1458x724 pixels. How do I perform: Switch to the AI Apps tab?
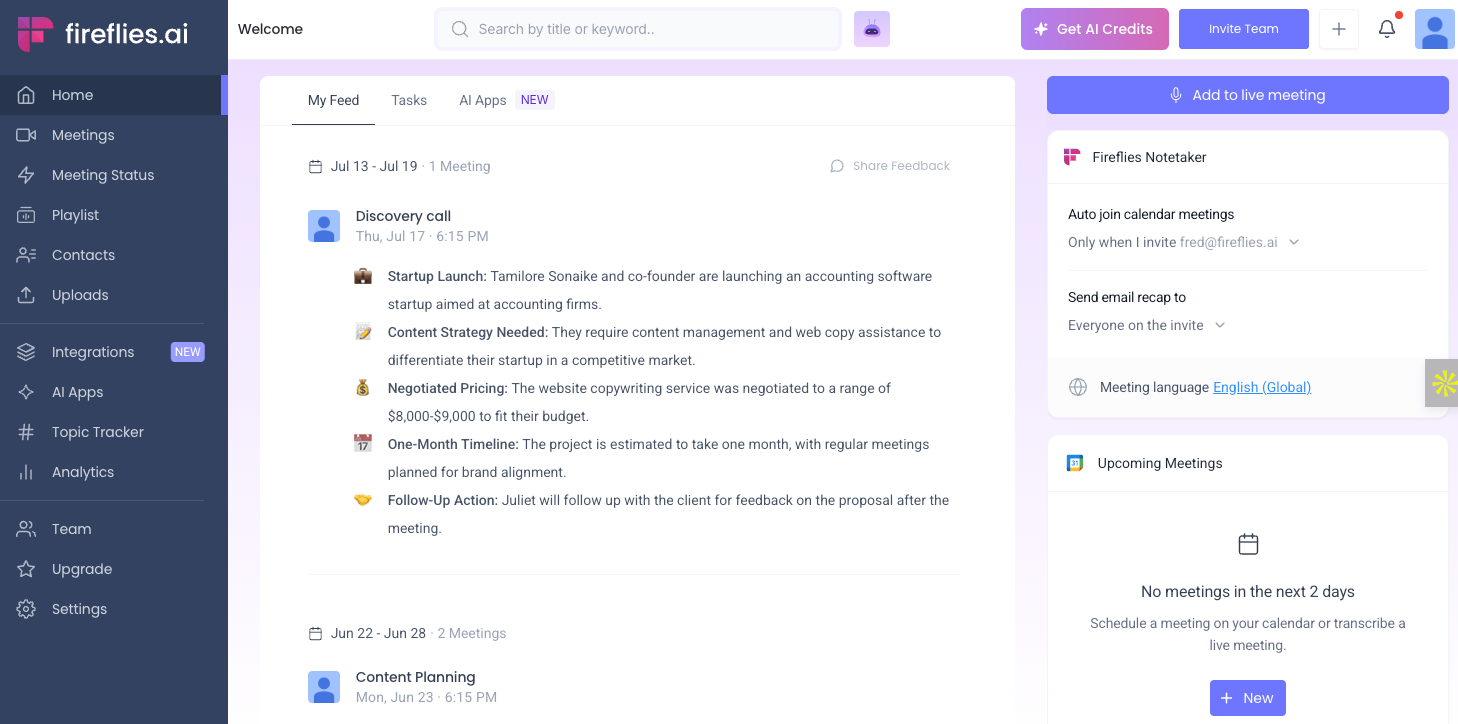[506, 100]
